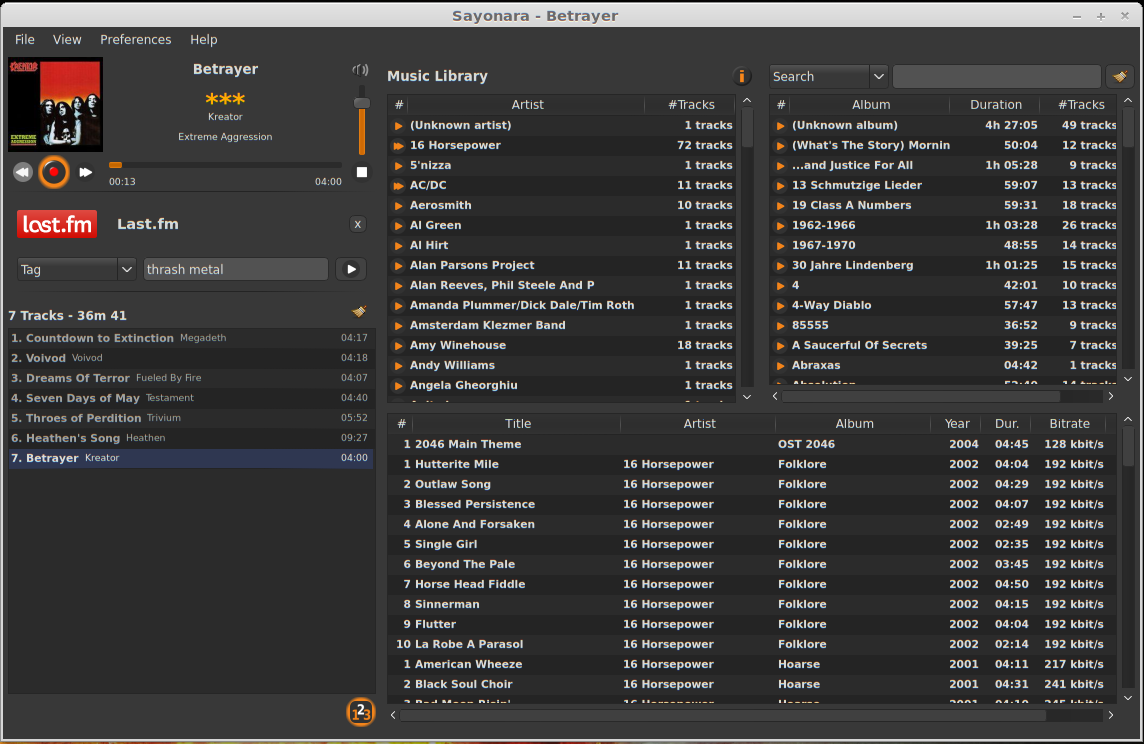The height and width of the screenshot is (744, 1144).
Task: Click the play arrow beside (Unknown artist)
Action: pos(399,125)
